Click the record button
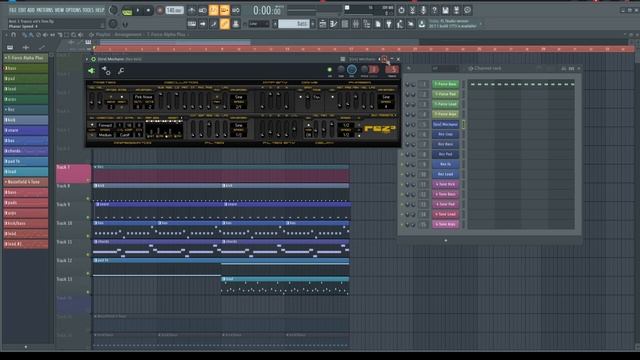Viewport: 640px width, 360px height. [160, 11]
